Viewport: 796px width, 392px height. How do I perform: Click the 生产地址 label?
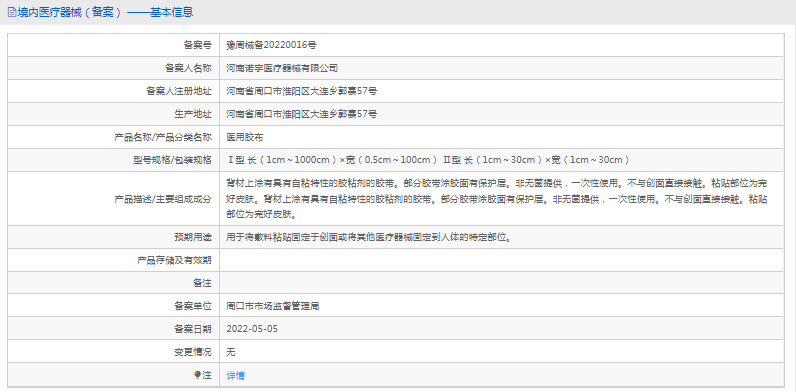coord(193,114)
